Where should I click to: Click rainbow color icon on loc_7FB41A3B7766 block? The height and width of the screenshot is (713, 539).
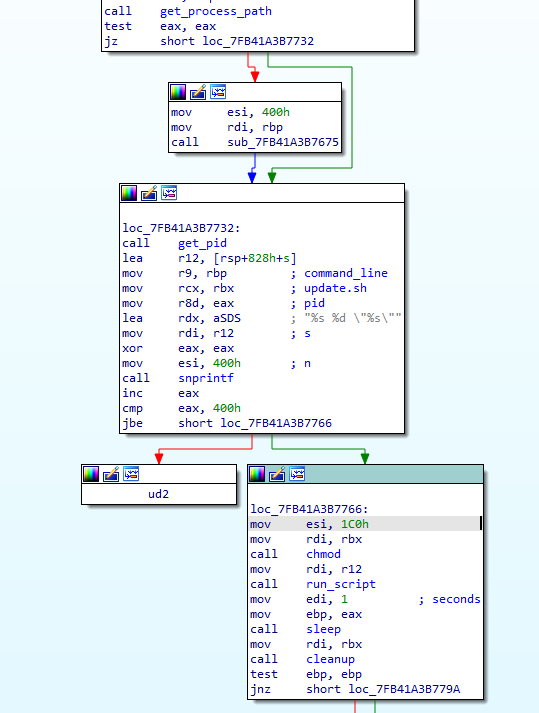pyautogui.click(x=257, y=474)
